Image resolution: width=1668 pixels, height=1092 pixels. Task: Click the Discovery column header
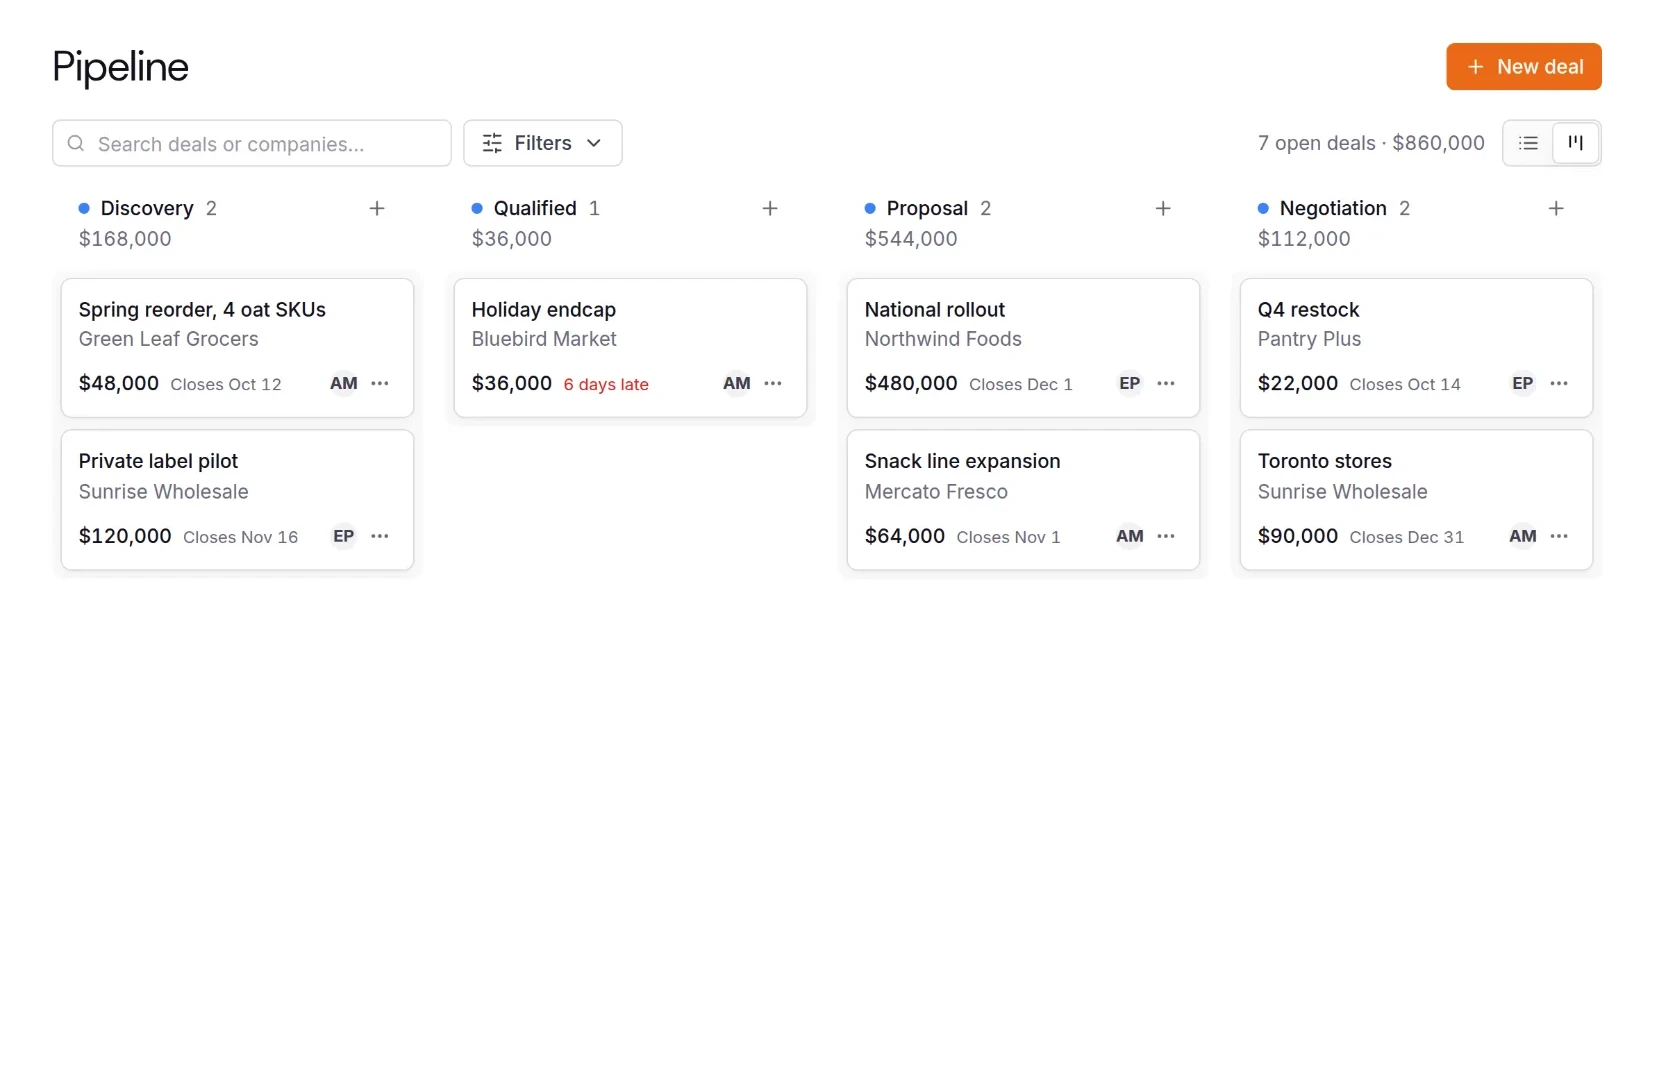pos(147,208)
